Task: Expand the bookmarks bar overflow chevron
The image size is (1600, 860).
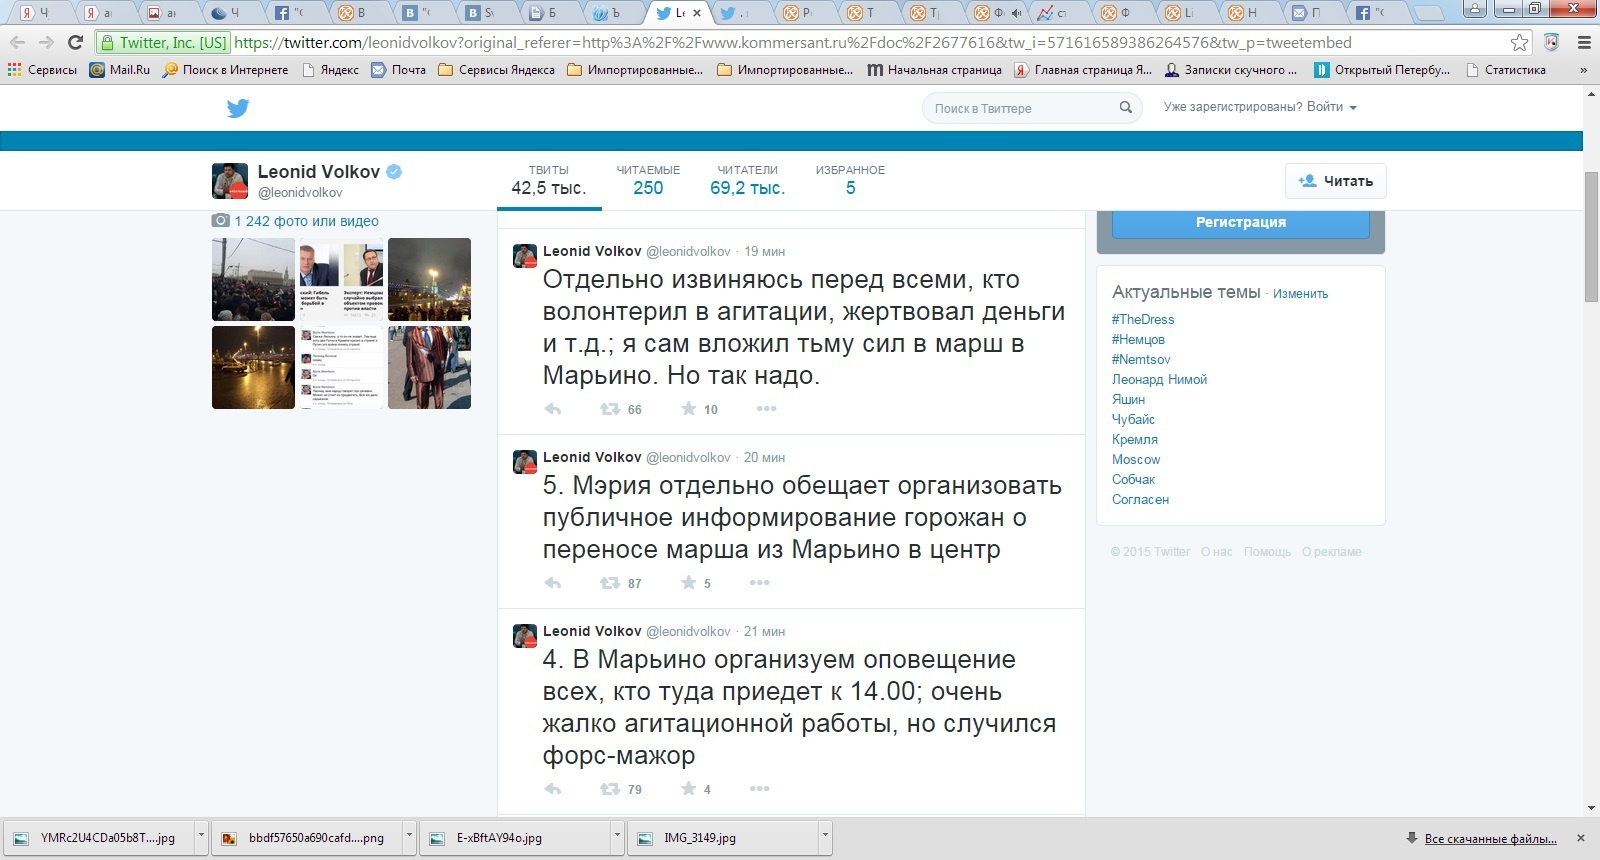Action: [1583, 70]
